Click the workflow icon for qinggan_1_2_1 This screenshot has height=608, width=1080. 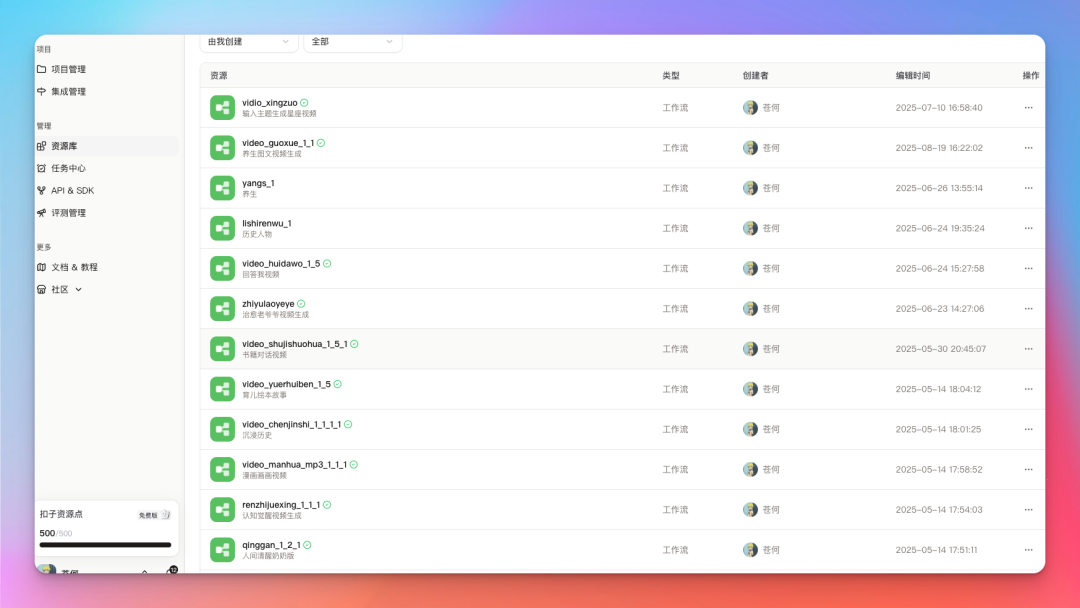click(222, 550)
